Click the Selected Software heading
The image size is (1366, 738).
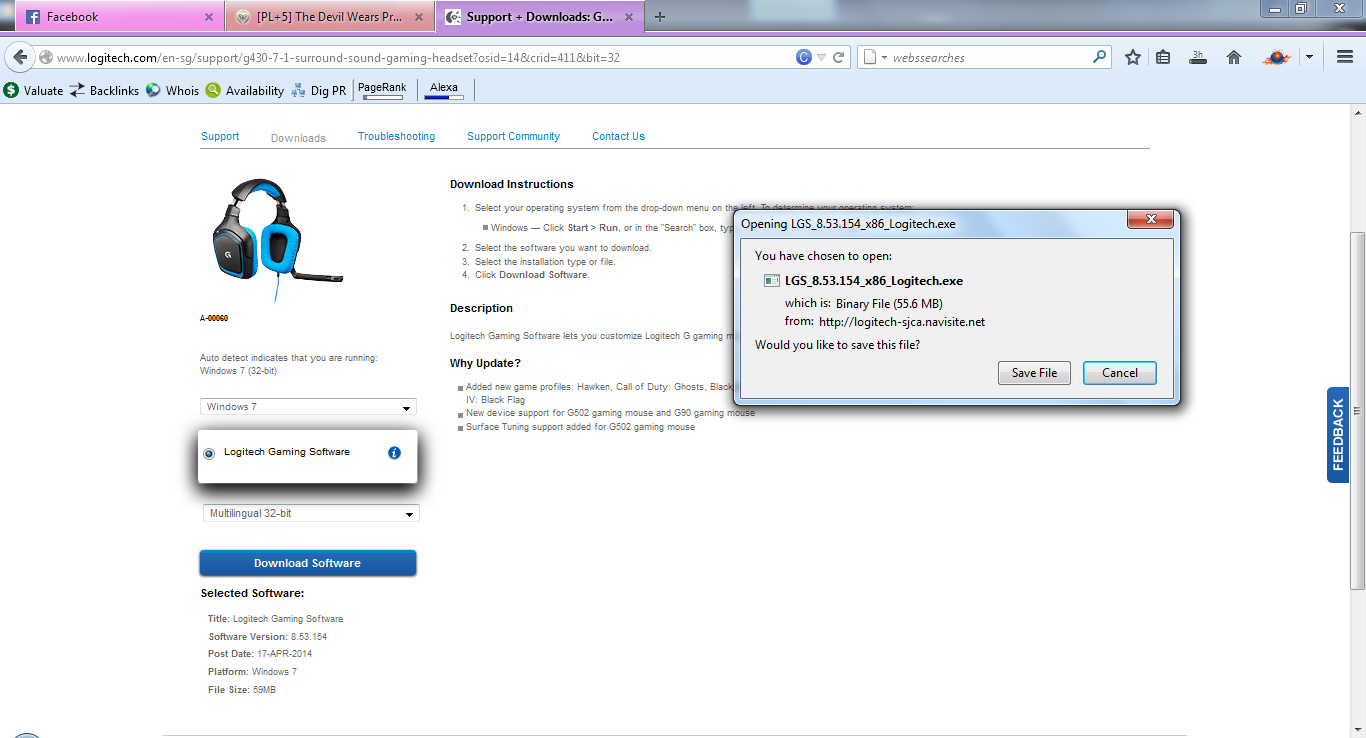[252, 594]
